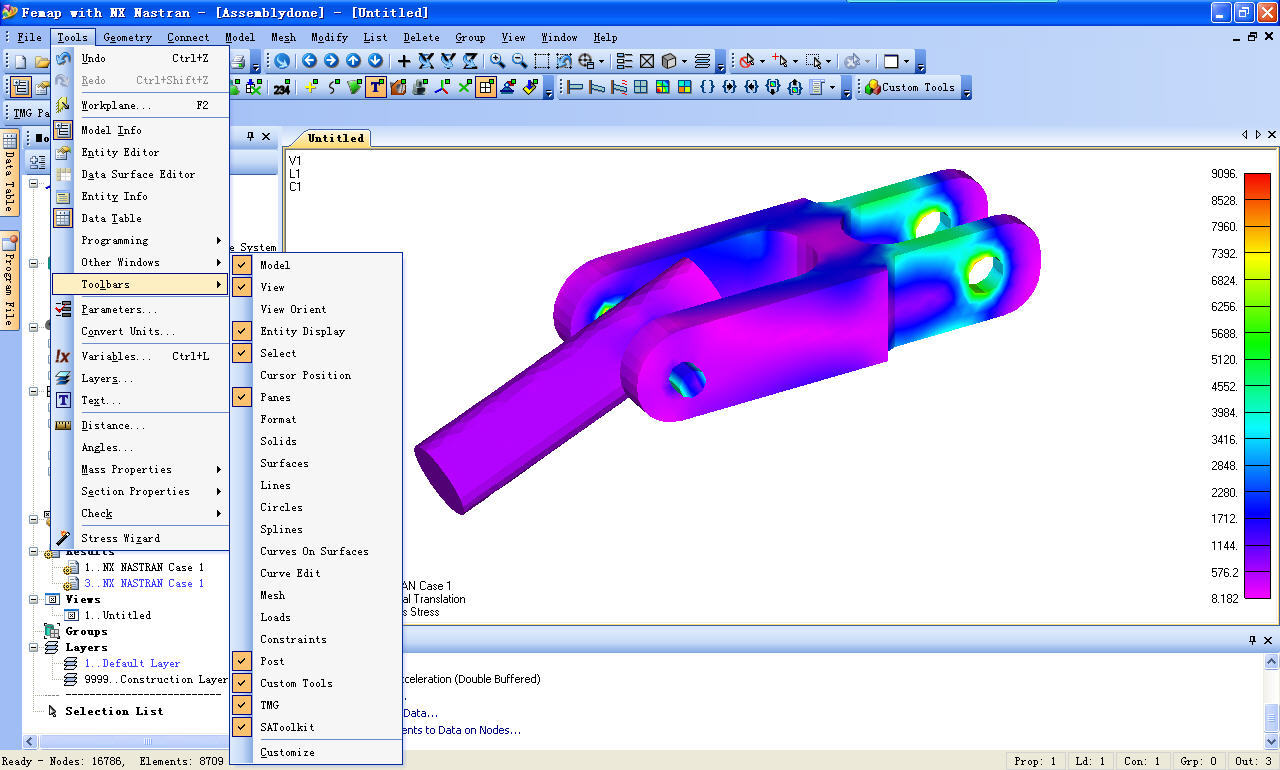Click the stacked layers view icon

(x=702, y=61)
